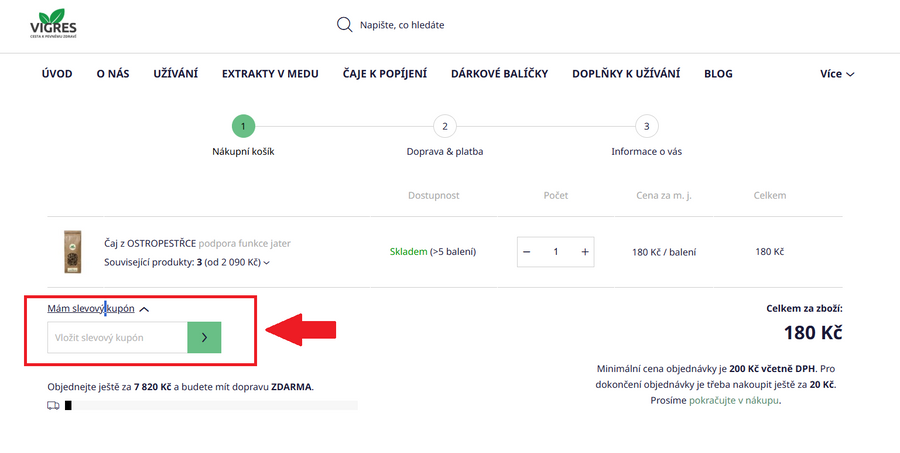
Task: Click the Vigres logo
Action: pyautogui.click(x=53, y=24)
